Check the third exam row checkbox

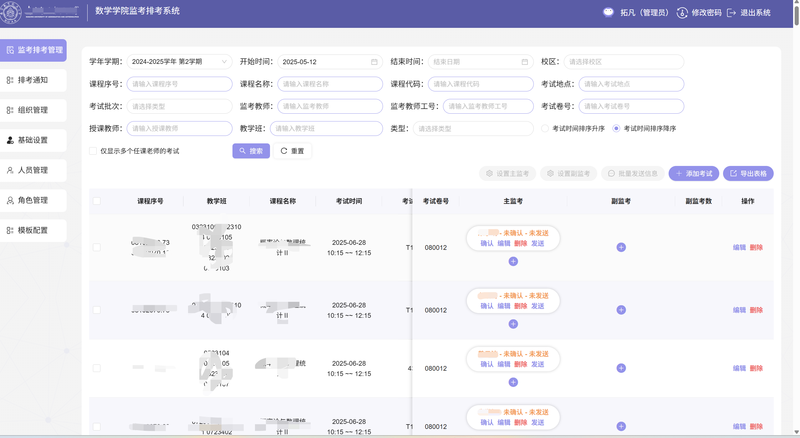[x=96, y=368]
